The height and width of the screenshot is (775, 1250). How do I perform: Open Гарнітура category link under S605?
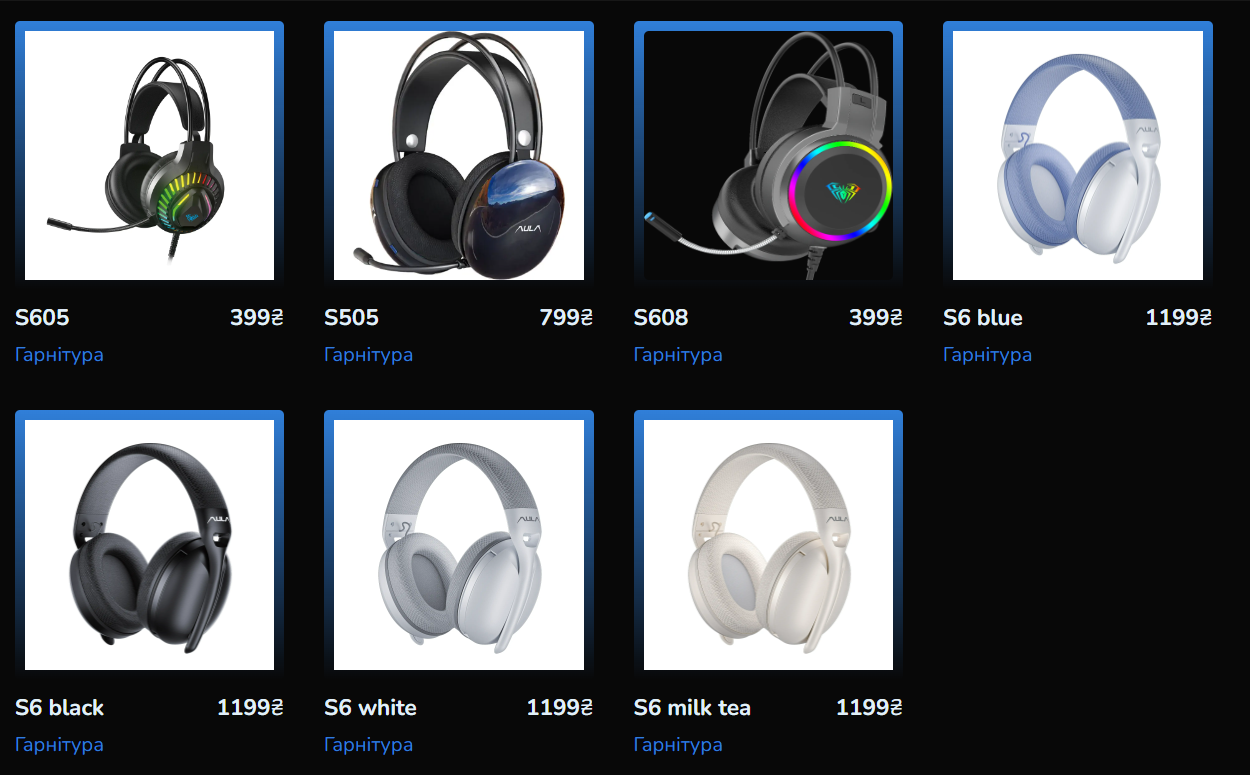[x=59, y=355]
